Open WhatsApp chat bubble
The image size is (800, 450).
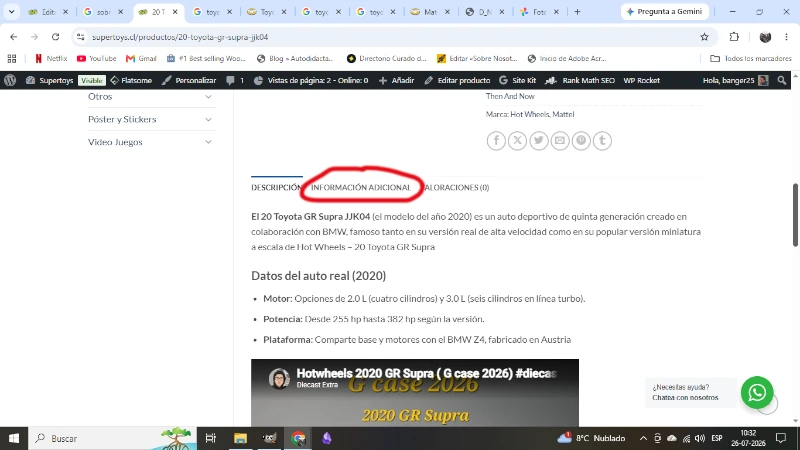(x=757, y=392)
